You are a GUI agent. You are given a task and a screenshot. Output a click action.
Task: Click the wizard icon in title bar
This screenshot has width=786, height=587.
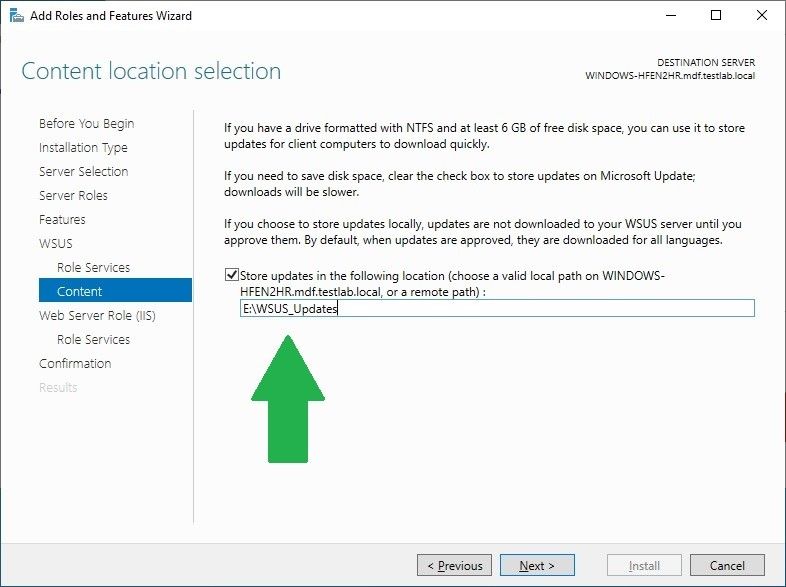pyautogui.click(x=17, y=16)
